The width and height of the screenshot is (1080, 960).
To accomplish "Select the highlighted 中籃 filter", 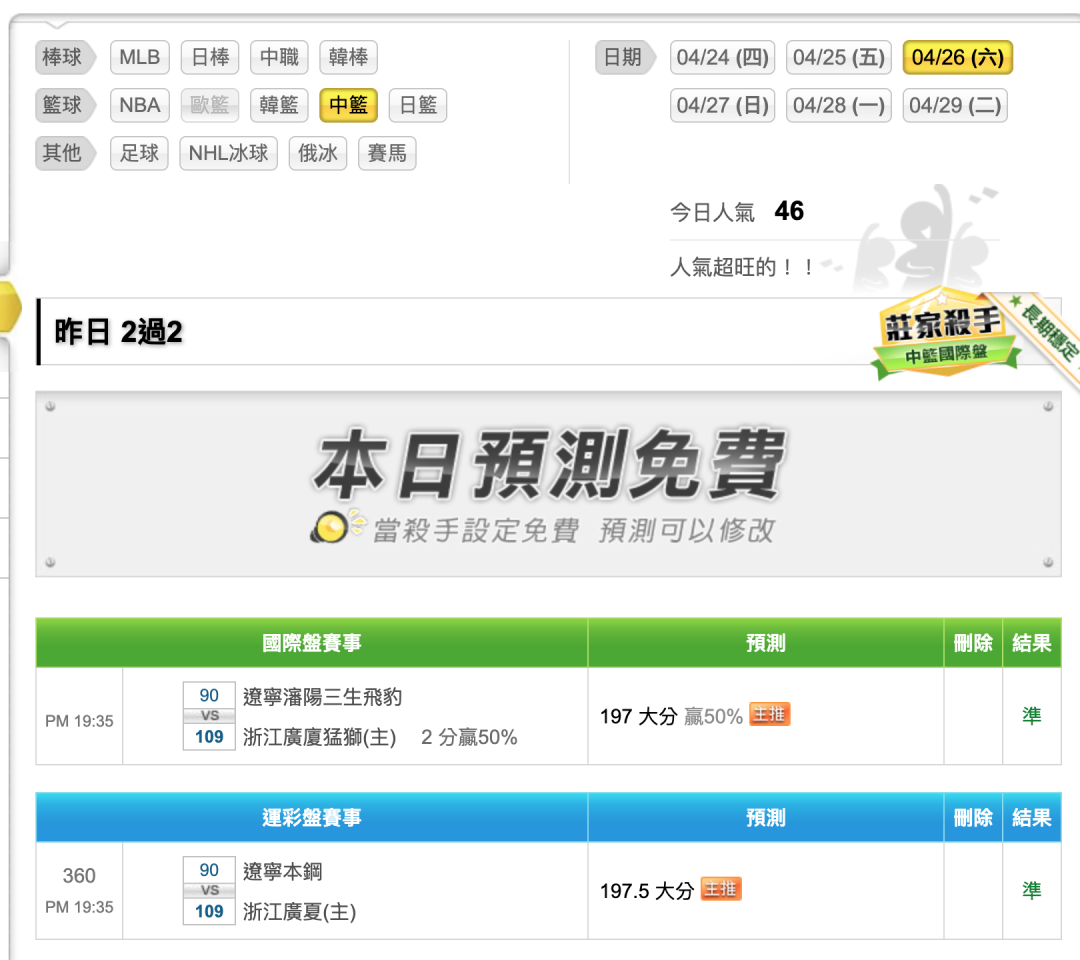I will point(348,105).
